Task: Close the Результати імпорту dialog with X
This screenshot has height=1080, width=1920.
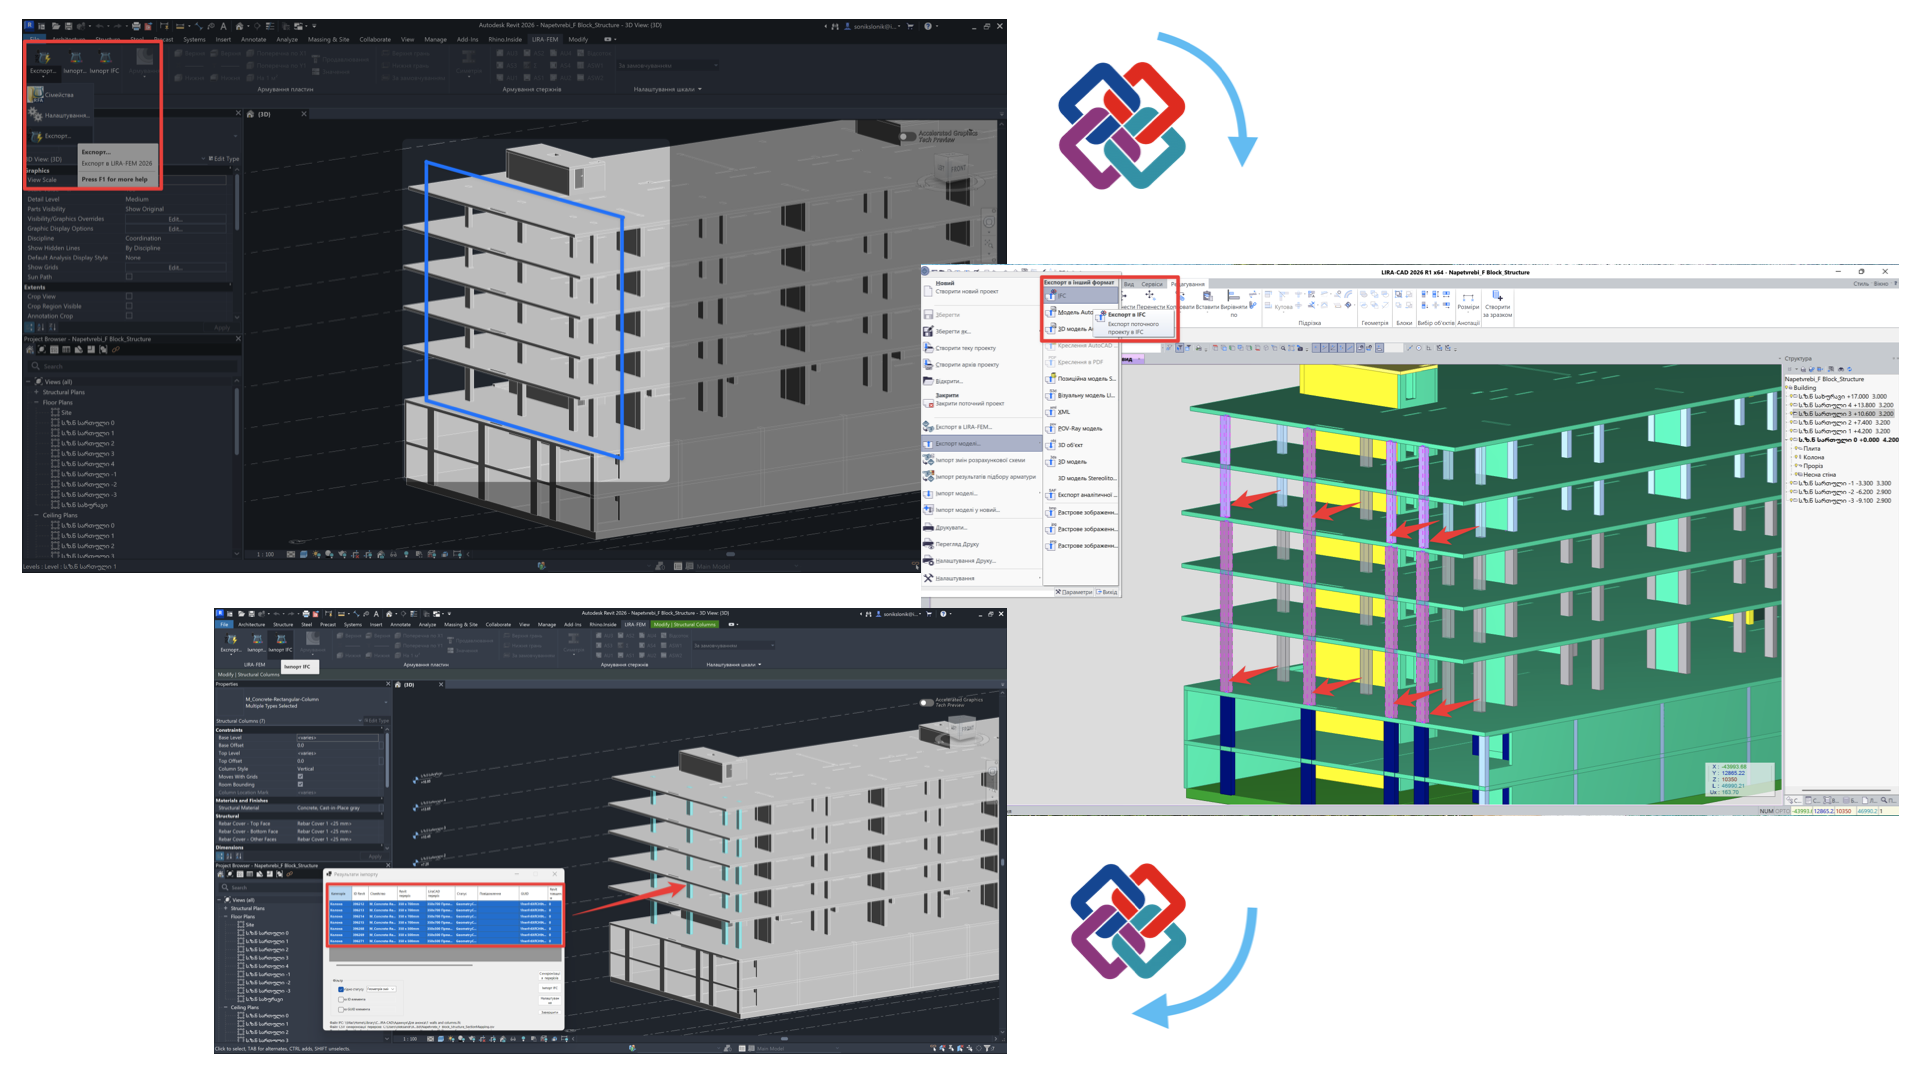Action: click(556, 874)
